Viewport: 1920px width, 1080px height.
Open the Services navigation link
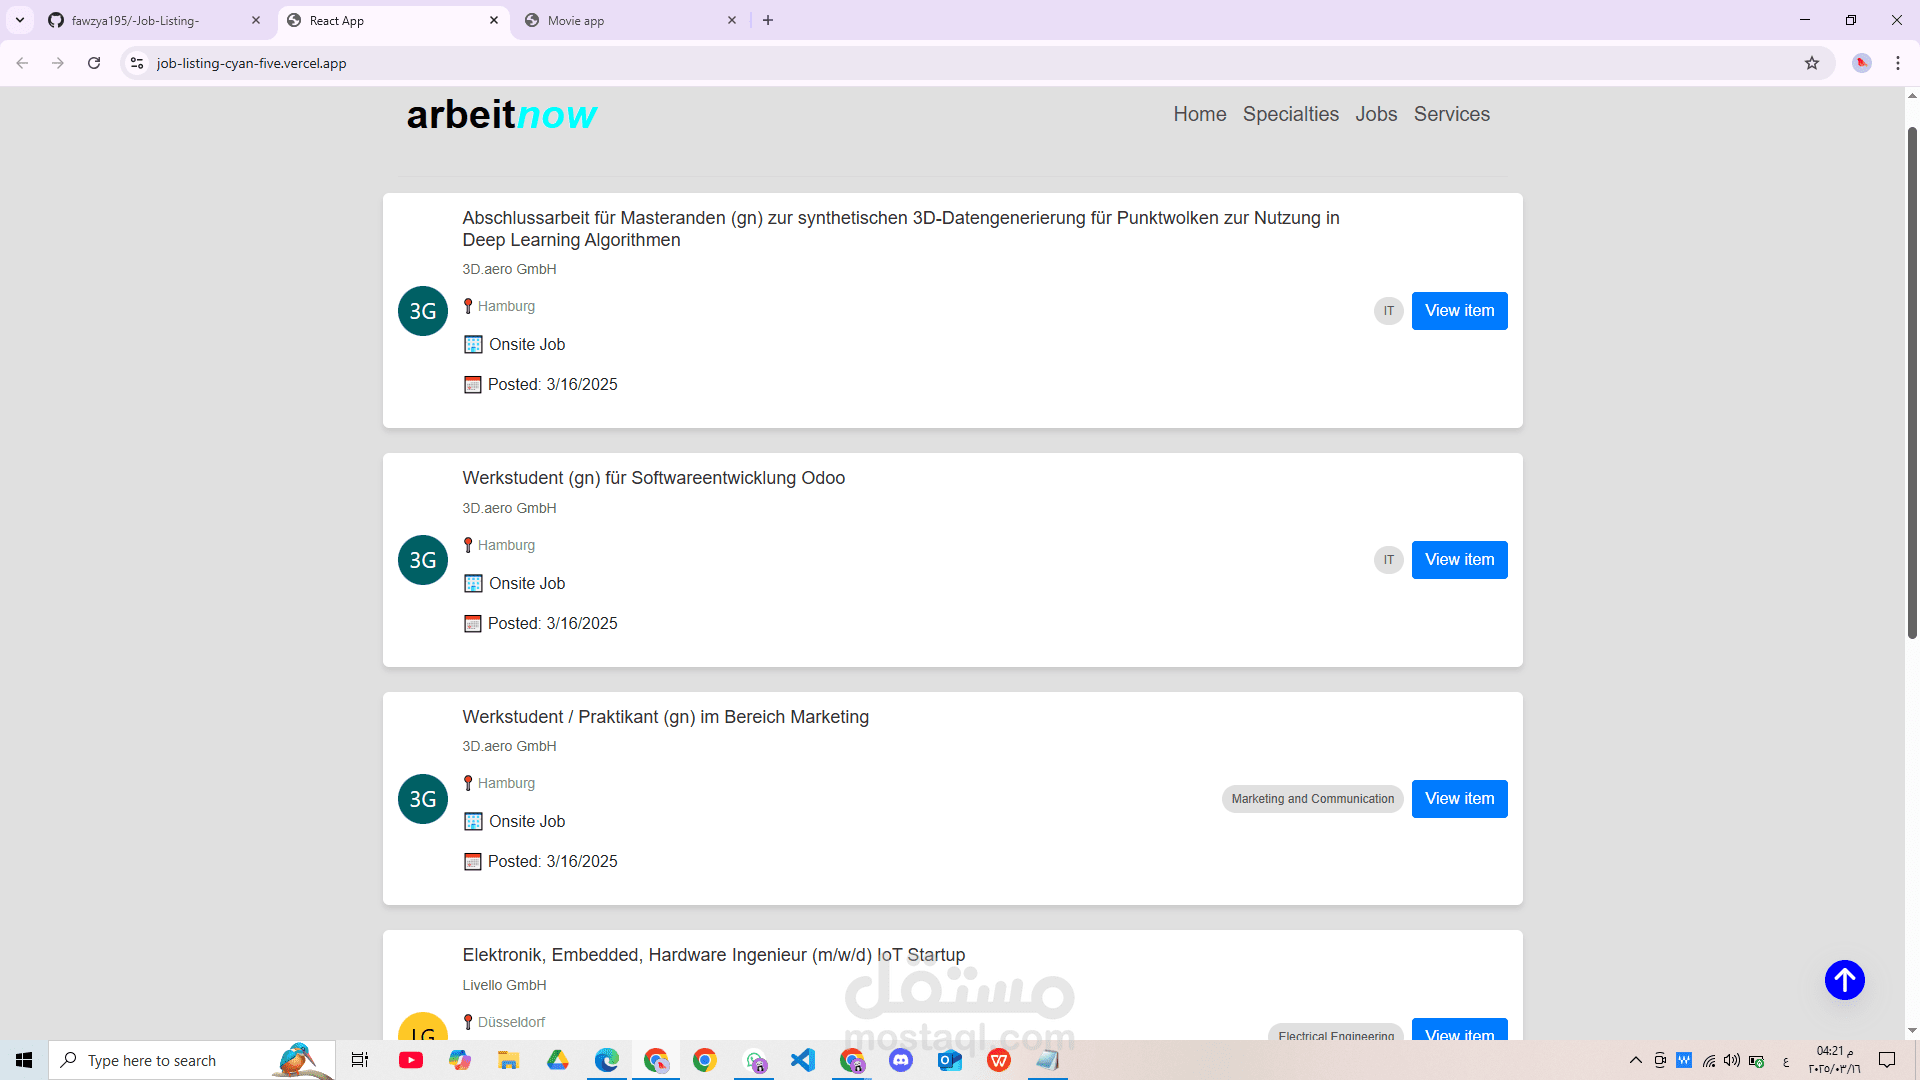[1451, 114]
